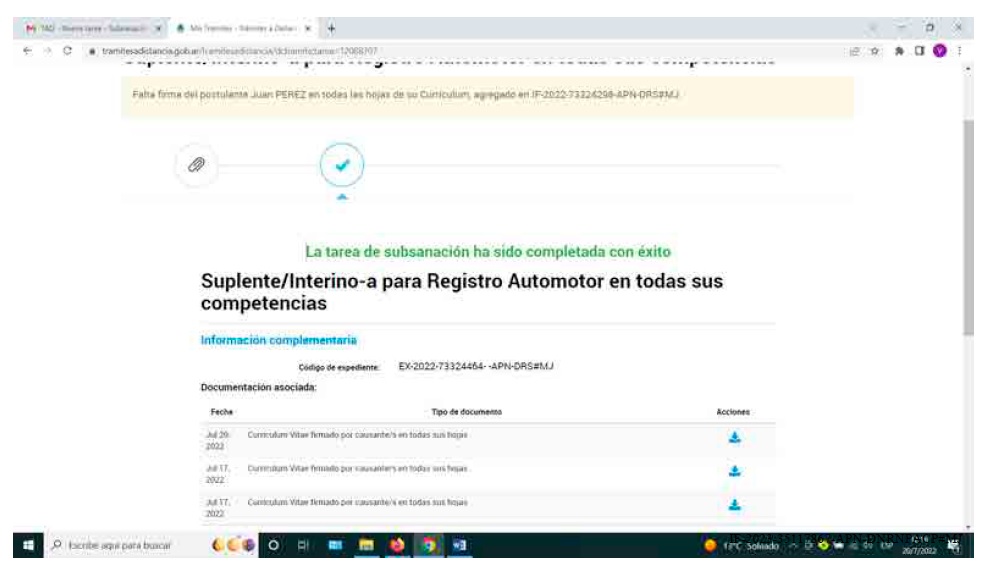Screen dimensions: 988x572
Task: Click the checkmark completed step icon
Action: pyautogui.click(x=342, y=165)
